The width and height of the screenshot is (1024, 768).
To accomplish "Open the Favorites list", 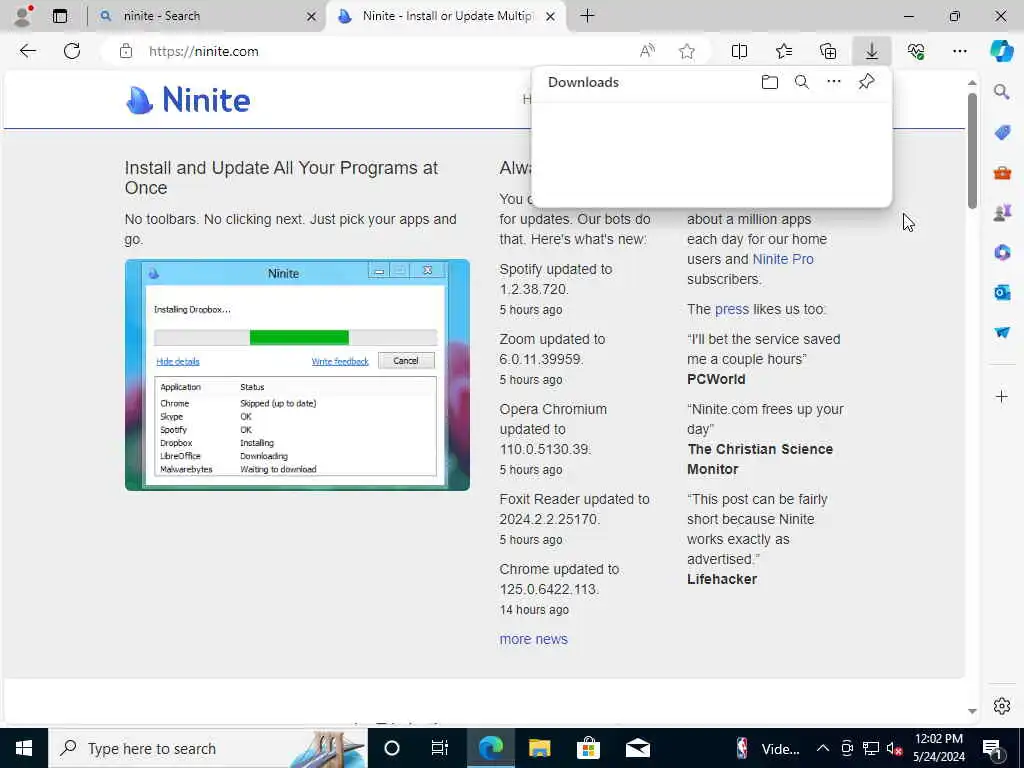I will tap(784, 51).
